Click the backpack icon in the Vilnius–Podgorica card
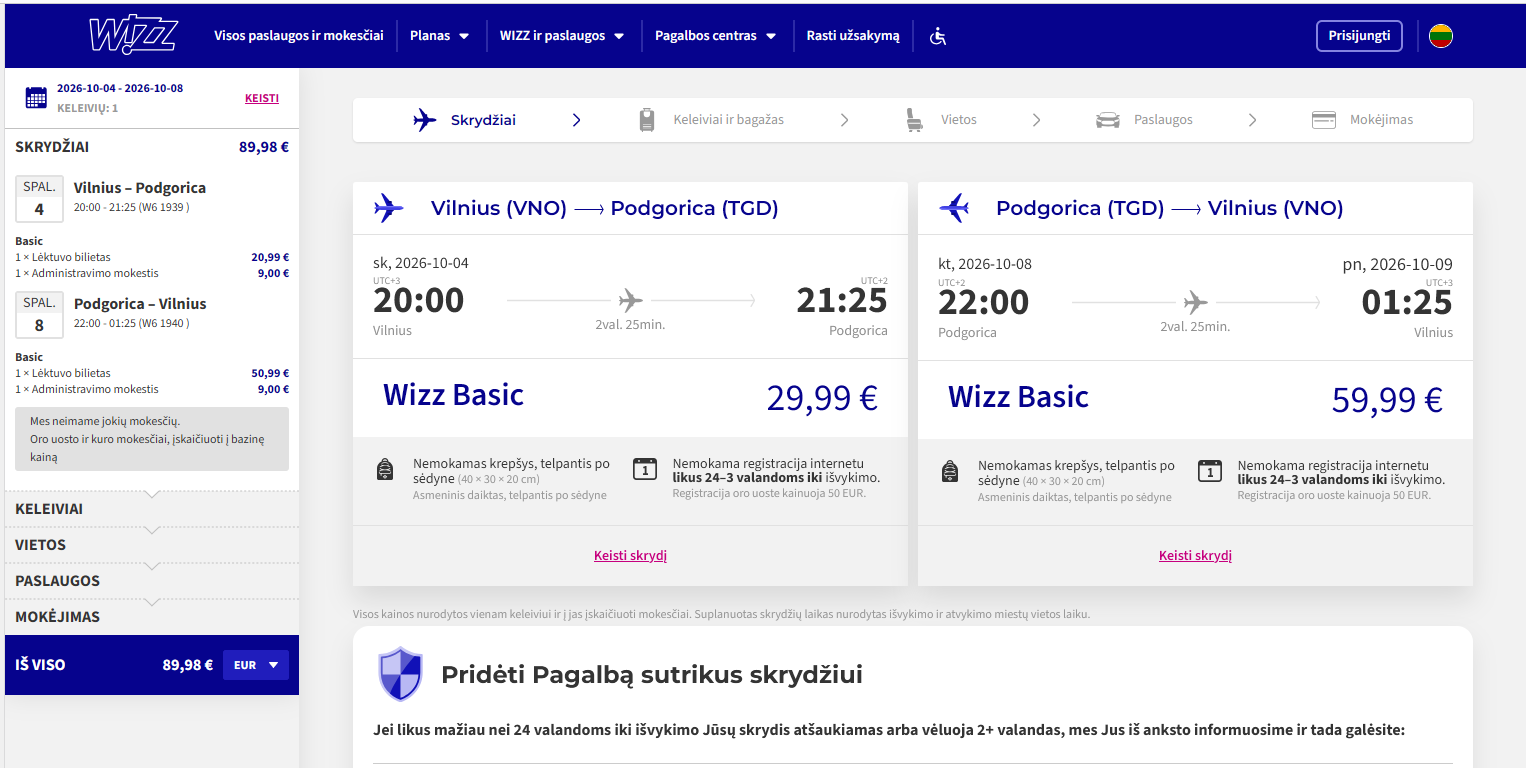This screenshot has width=1526, height=768. coord(385,470)
